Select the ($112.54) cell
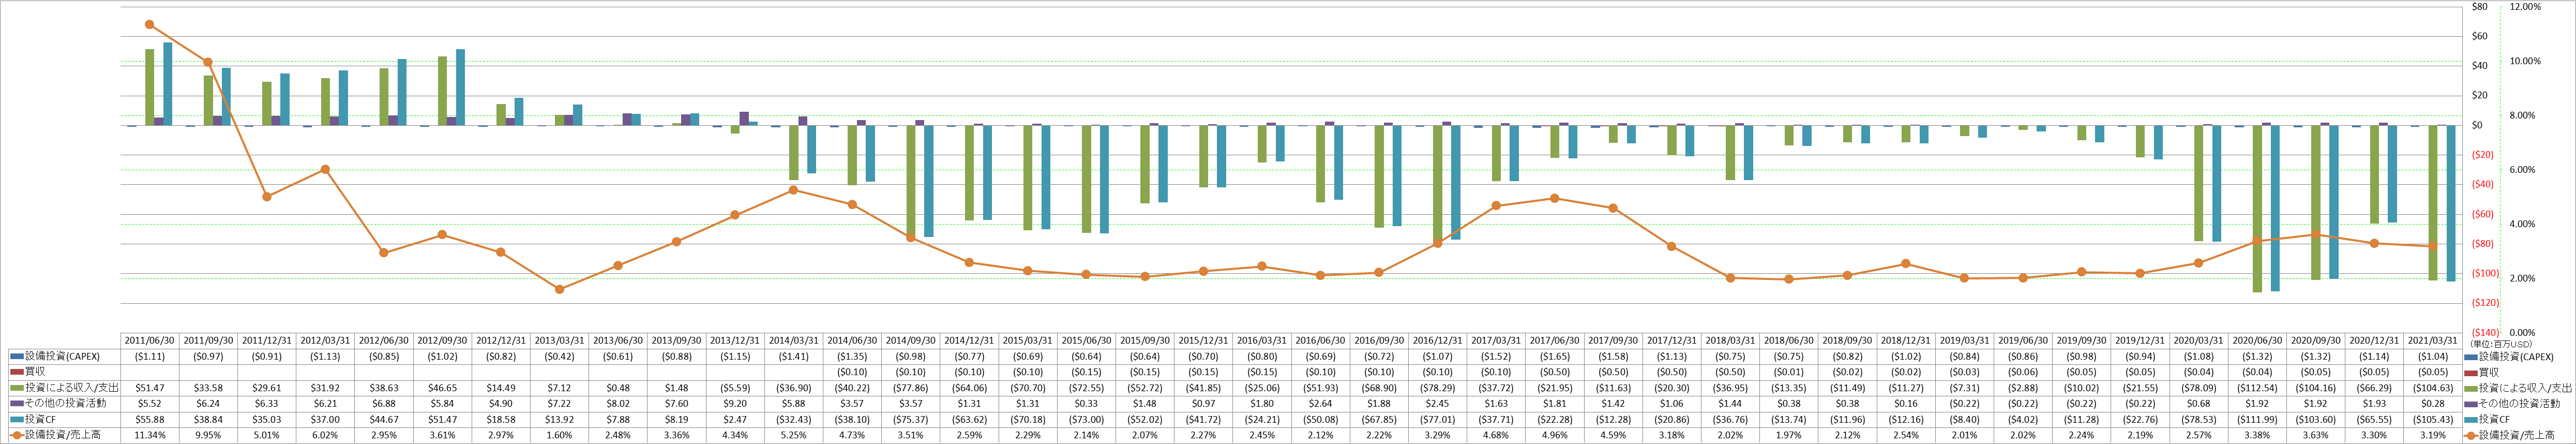The width and height of the screenshot is (2576, 444). click(2257, 388)
